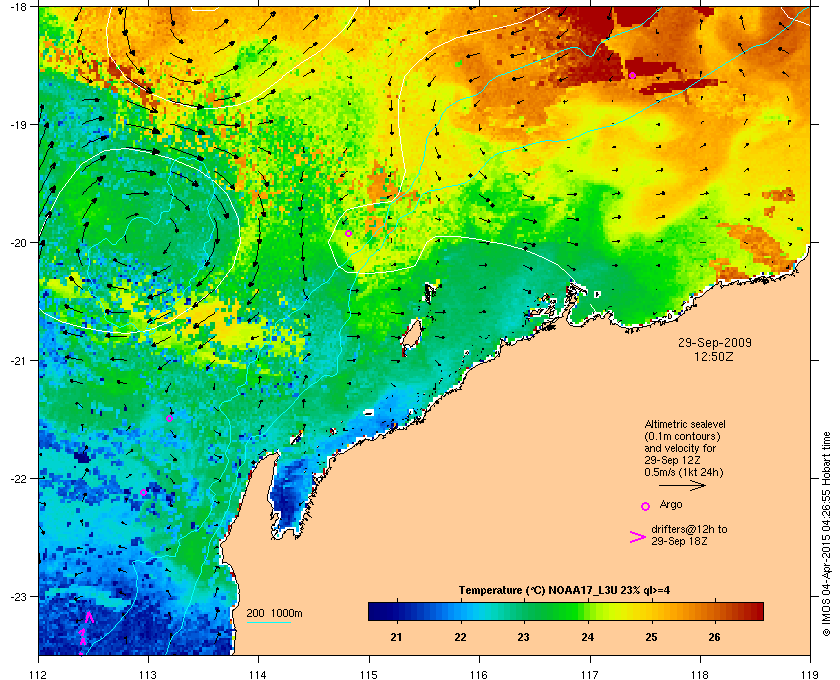This screenshot has height=680, width=840.
Task: Click colorbar tick label 22
Action: (x=460, y=637)
